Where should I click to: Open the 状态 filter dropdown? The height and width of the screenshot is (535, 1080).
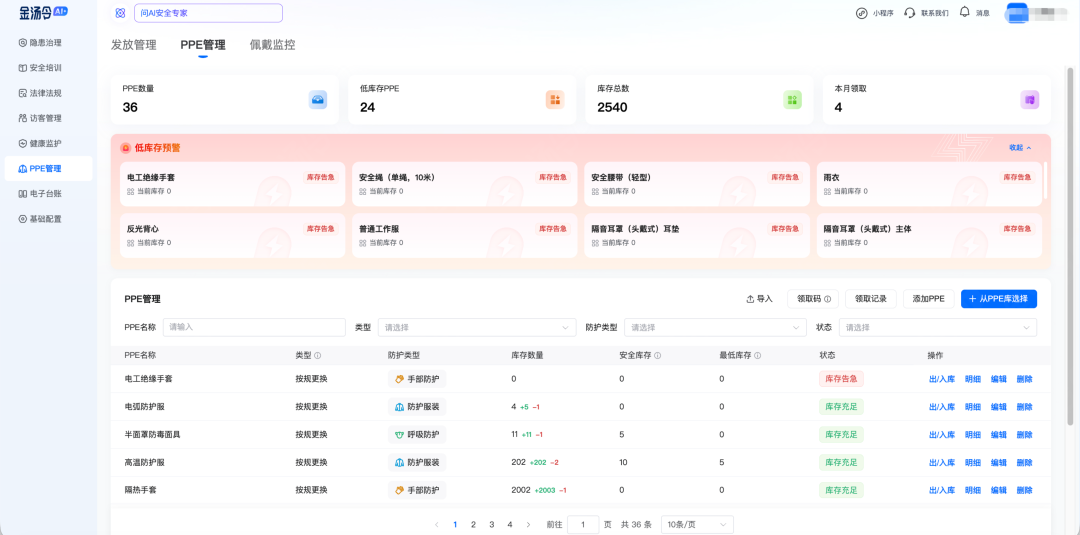tap(939, 328)
